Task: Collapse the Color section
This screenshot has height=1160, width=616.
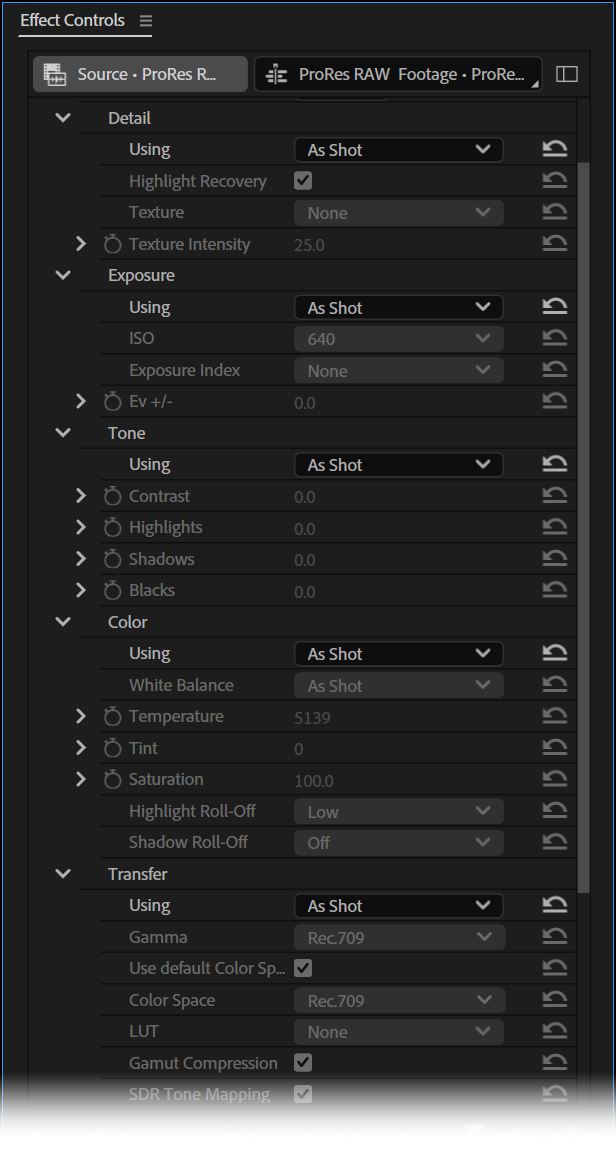Action: coord(63,622)
